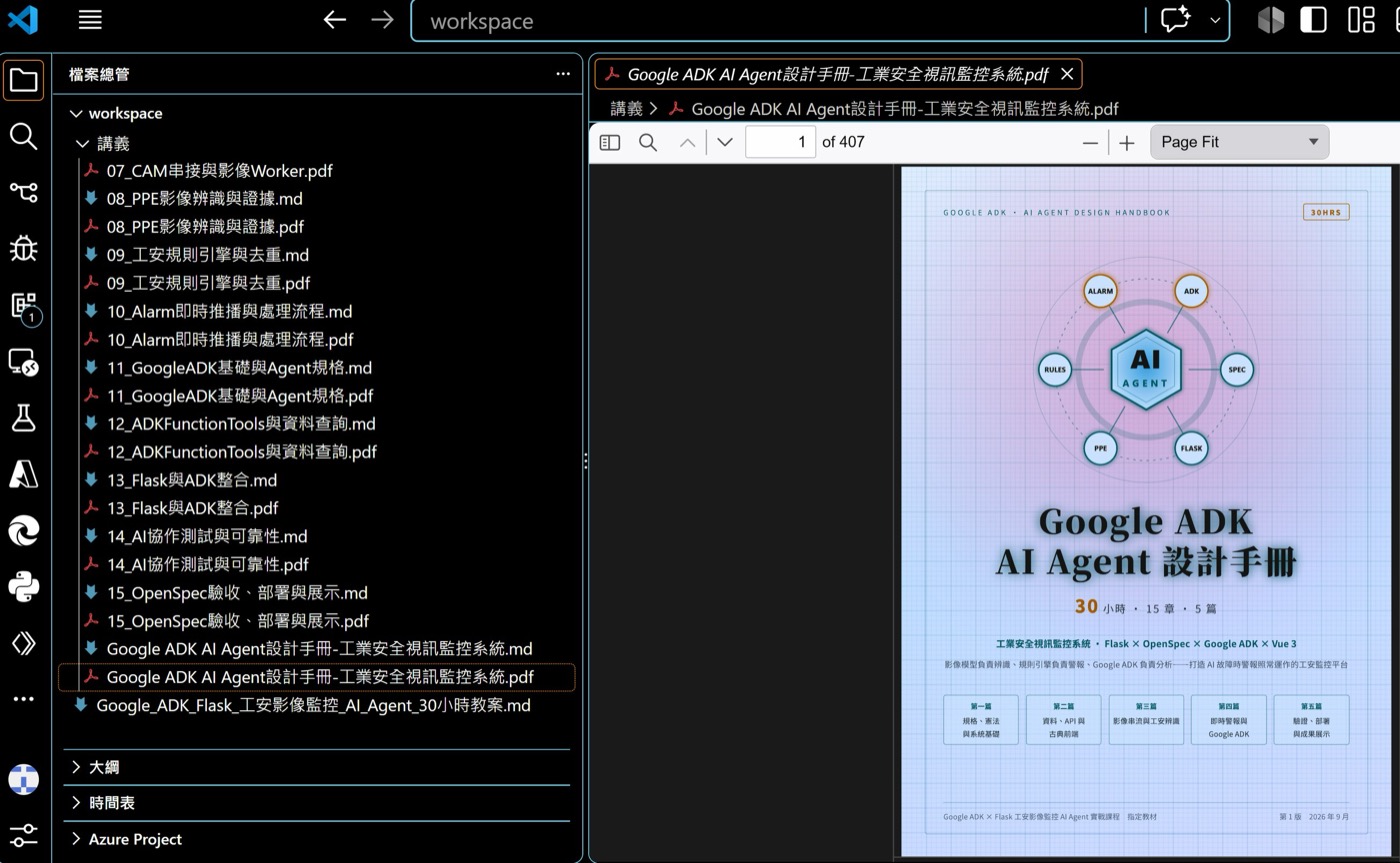Click the Explorer files icon
This screenshot has height=863, width=1400.
[x=24, y=80]
